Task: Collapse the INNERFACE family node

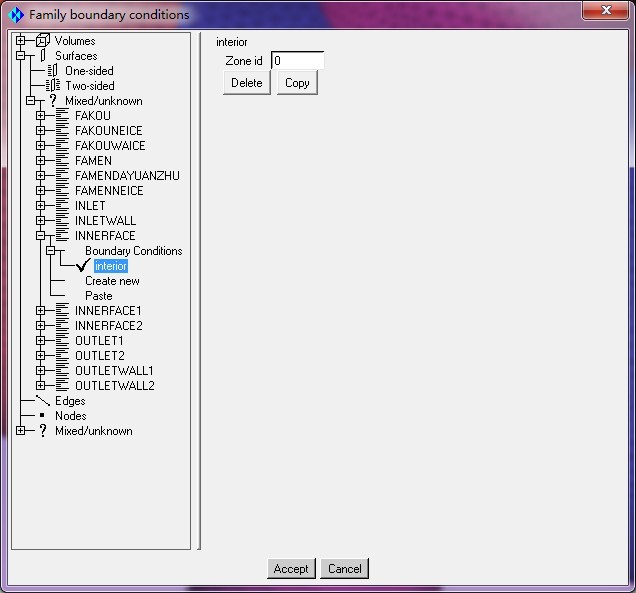Action: 41,236
